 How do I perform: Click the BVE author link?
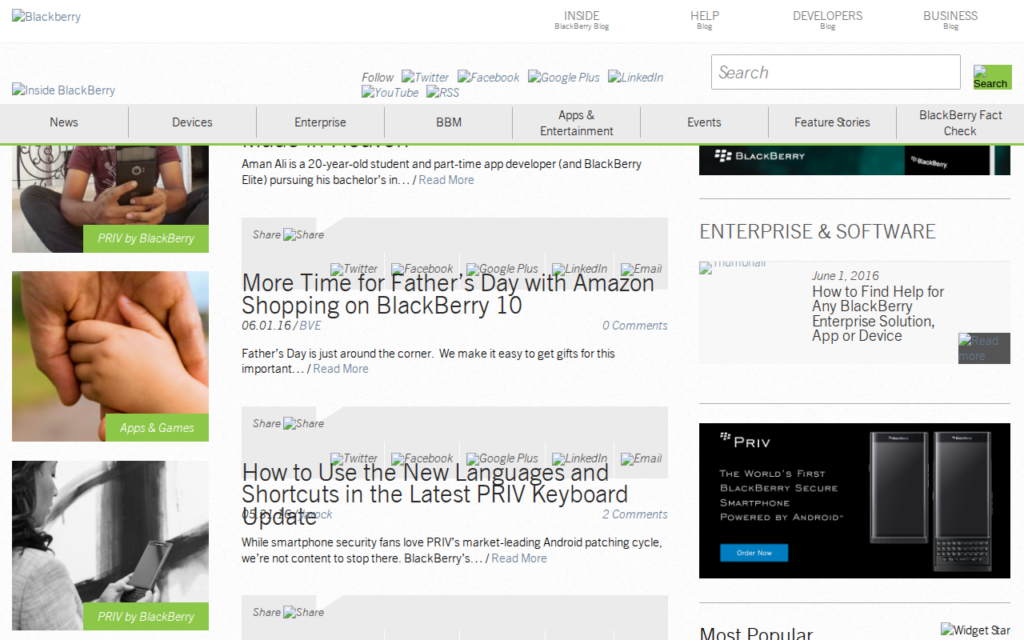[x=310, y=325]
